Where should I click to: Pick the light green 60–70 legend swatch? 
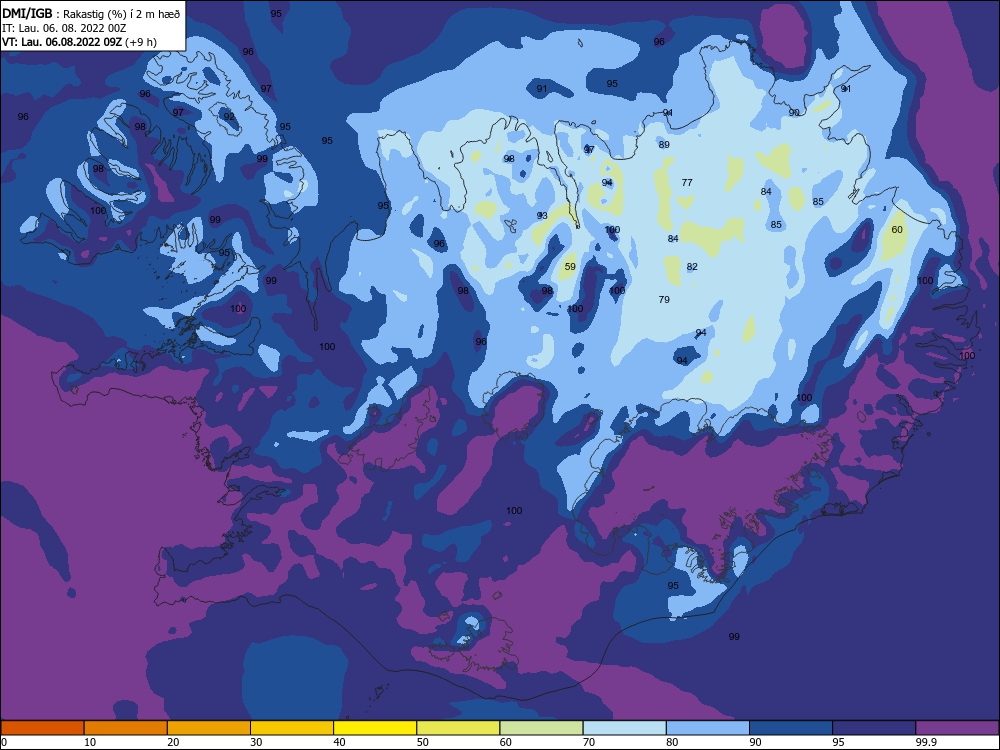541,728
